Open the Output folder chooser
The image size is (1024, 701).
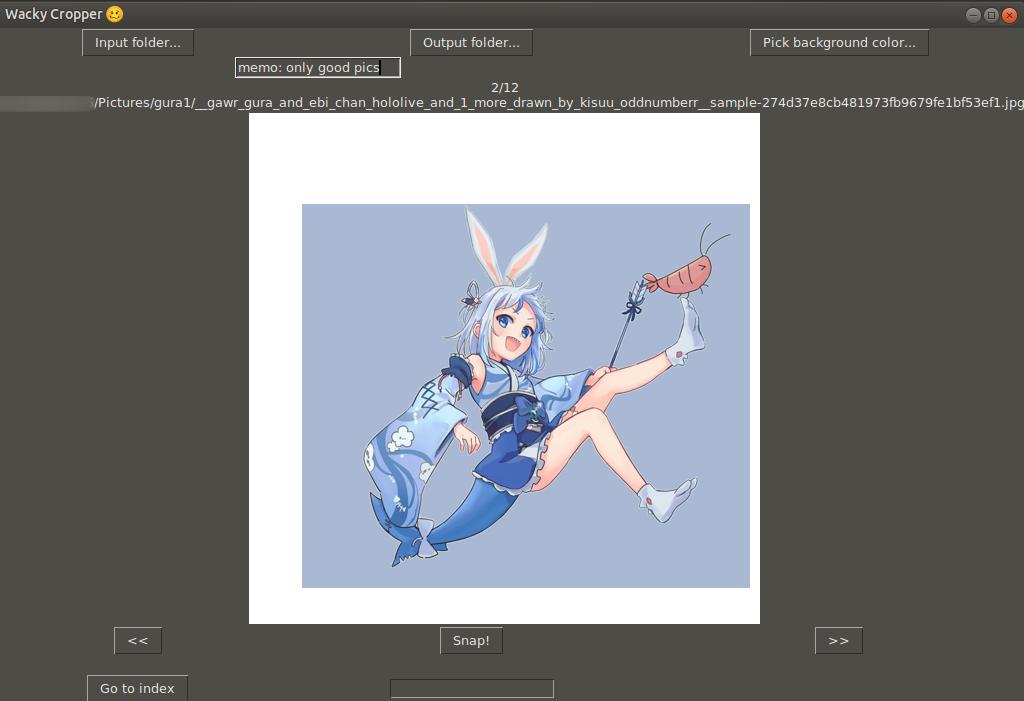(471, 42)
